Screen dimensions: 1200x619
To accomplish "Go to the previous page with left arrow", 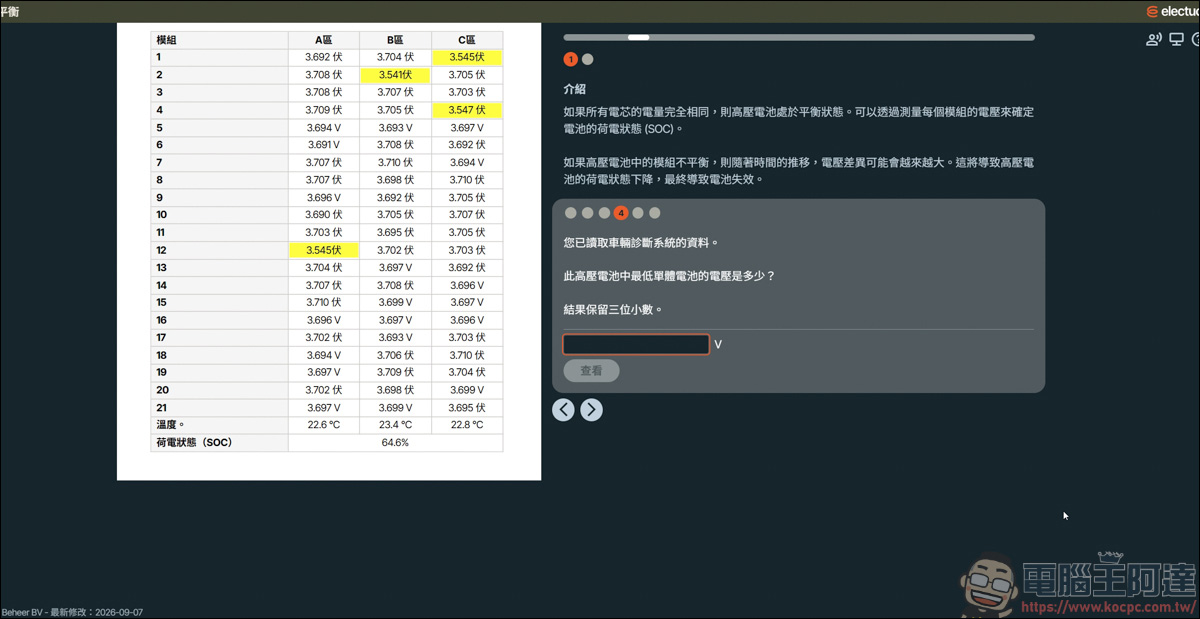I will pyautogui.click(x=563, y=409).
